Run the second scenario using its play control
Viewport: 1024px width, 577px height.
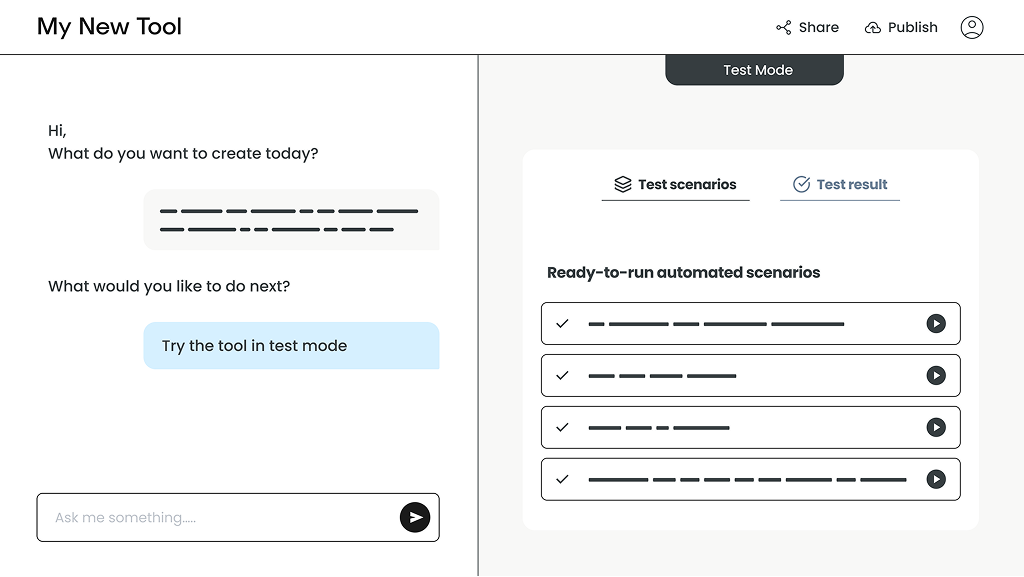[937, 375]
